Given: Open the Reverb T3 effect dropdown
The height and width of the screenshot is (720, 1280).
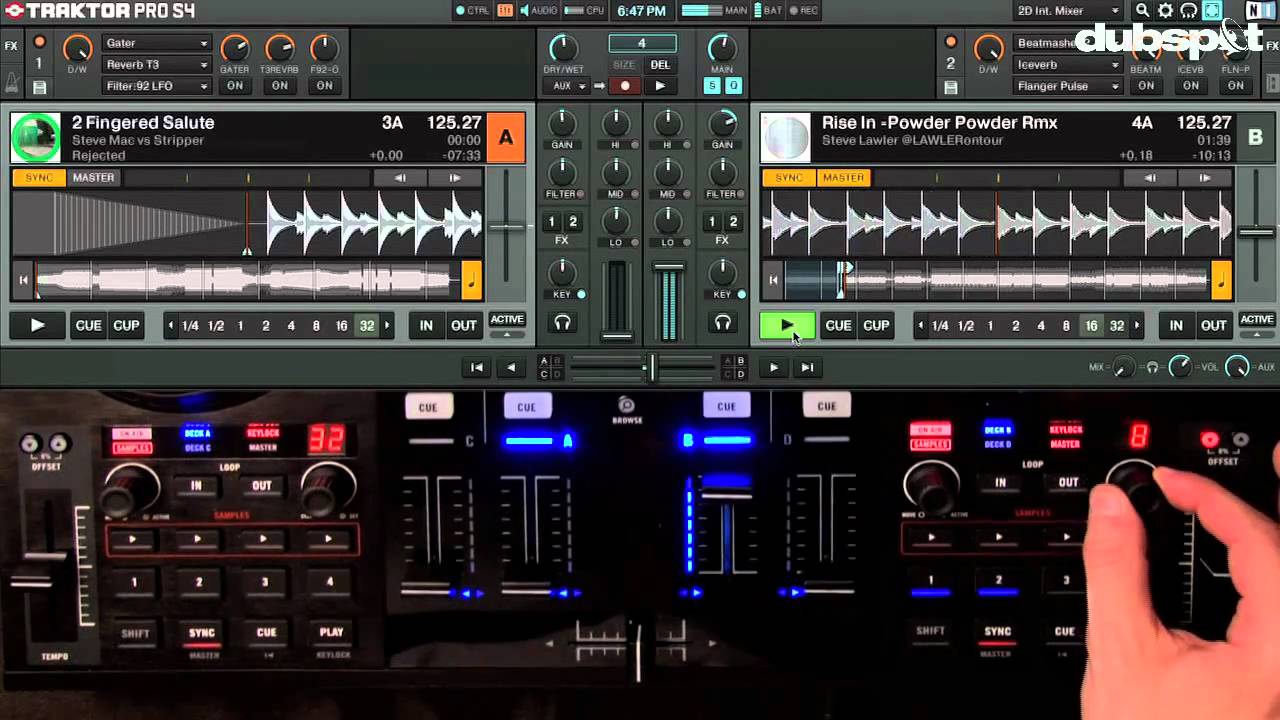Looking at the screenshot, I should [157, 65].
